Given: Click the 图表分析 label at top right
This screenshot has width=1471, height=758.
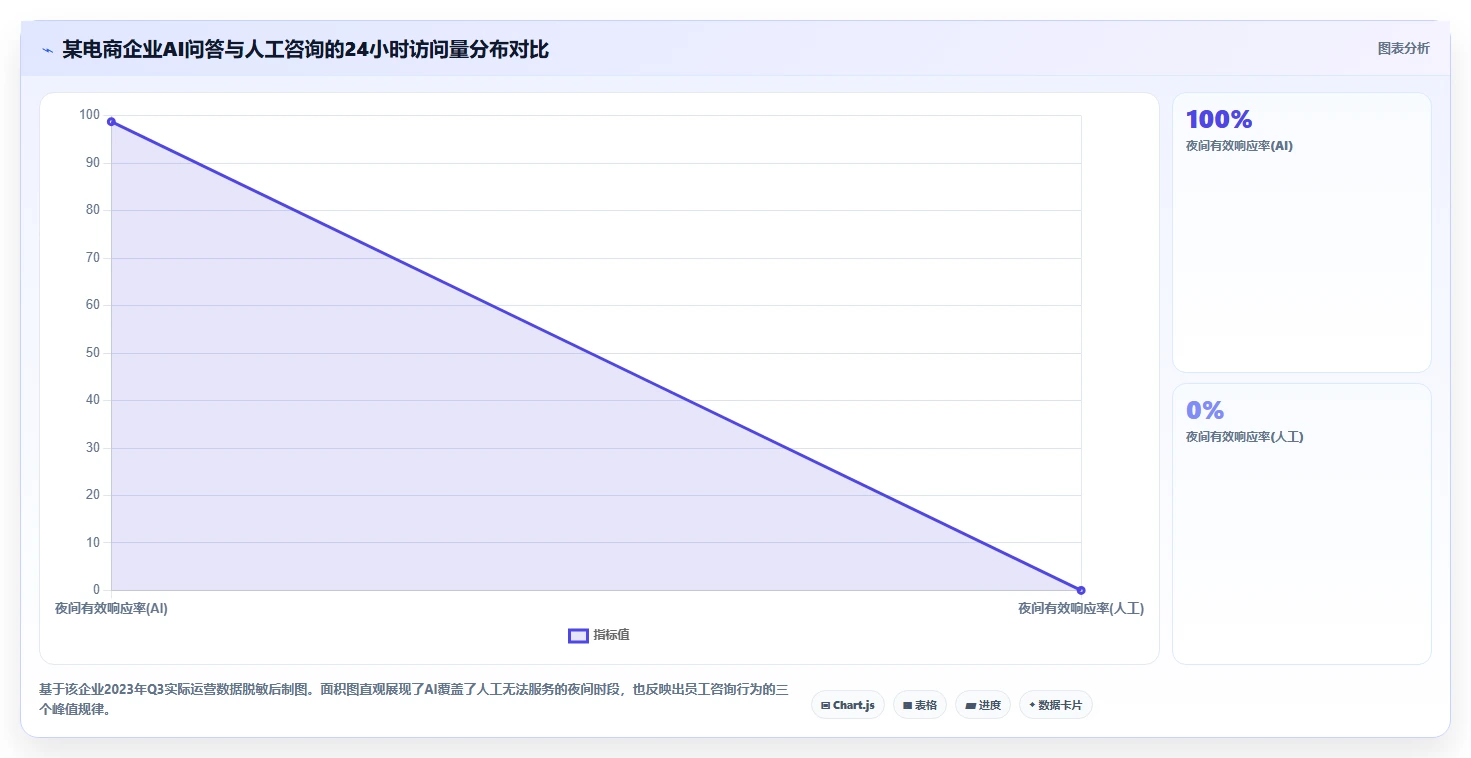Looking at the screenshot, I should (x=1403, y=48).
